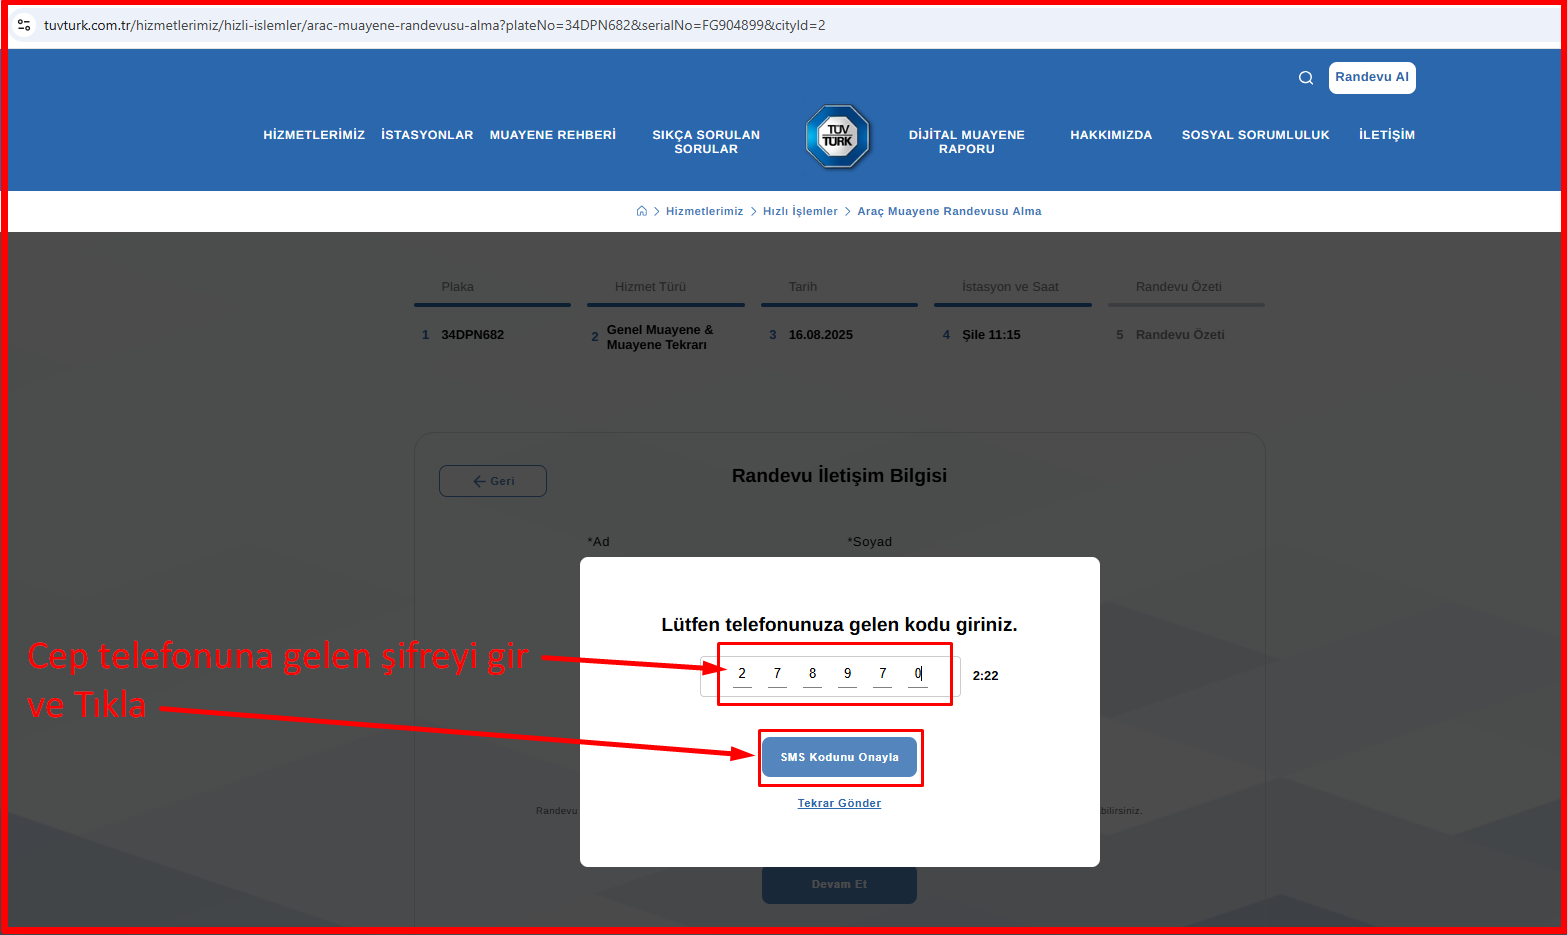
Task: Open the MUAYENE REHBERİ menu
Action: point(553,135)
